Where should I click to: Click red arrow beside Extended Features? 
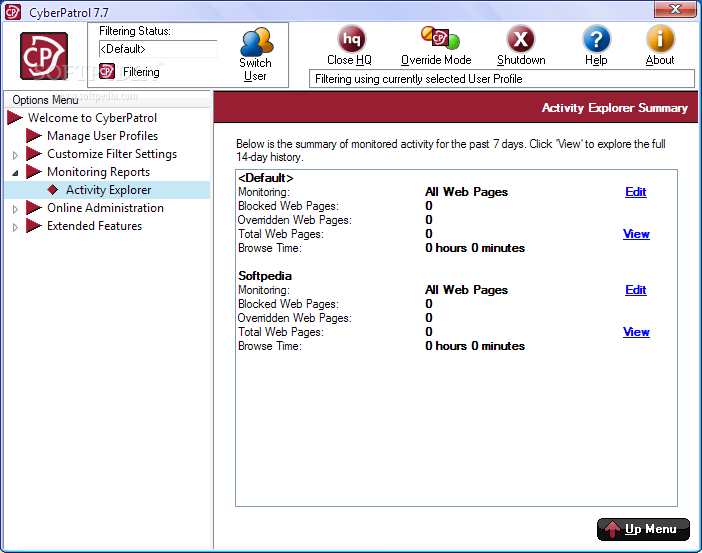[x=34, y=226]
